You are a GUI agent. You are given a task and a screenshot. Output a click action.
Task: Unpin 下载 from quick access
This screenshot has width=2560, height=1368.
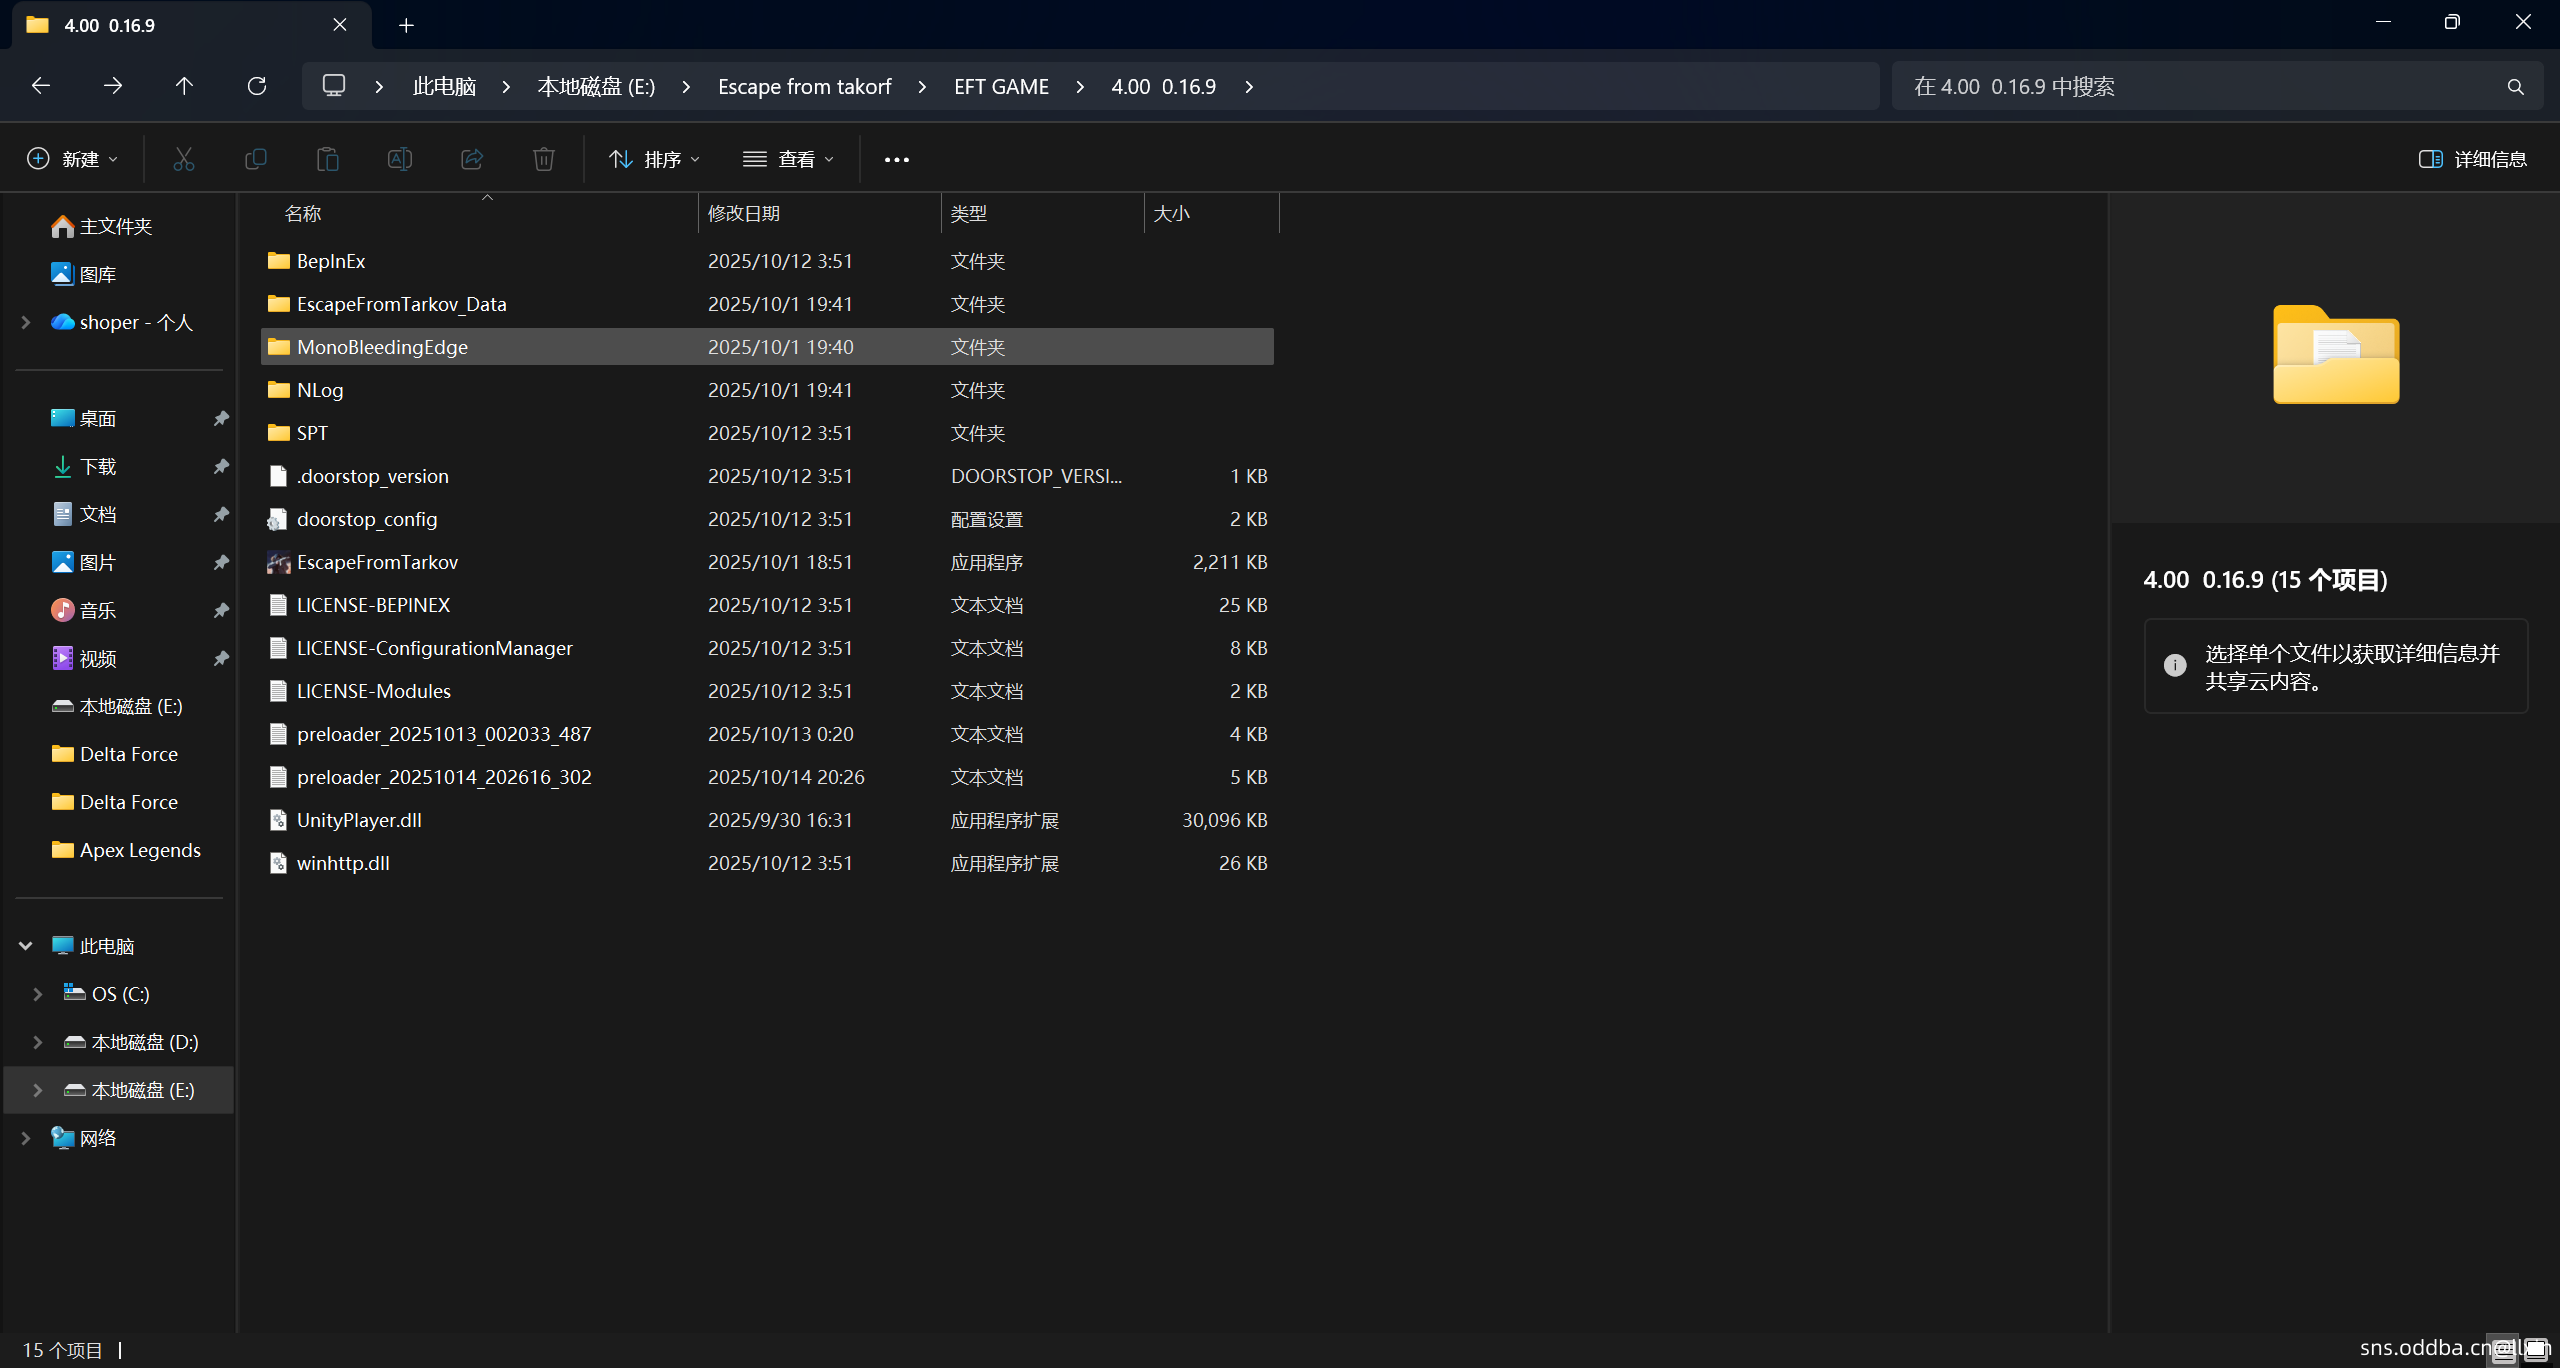pyautogui.click(x=221, y=466)
